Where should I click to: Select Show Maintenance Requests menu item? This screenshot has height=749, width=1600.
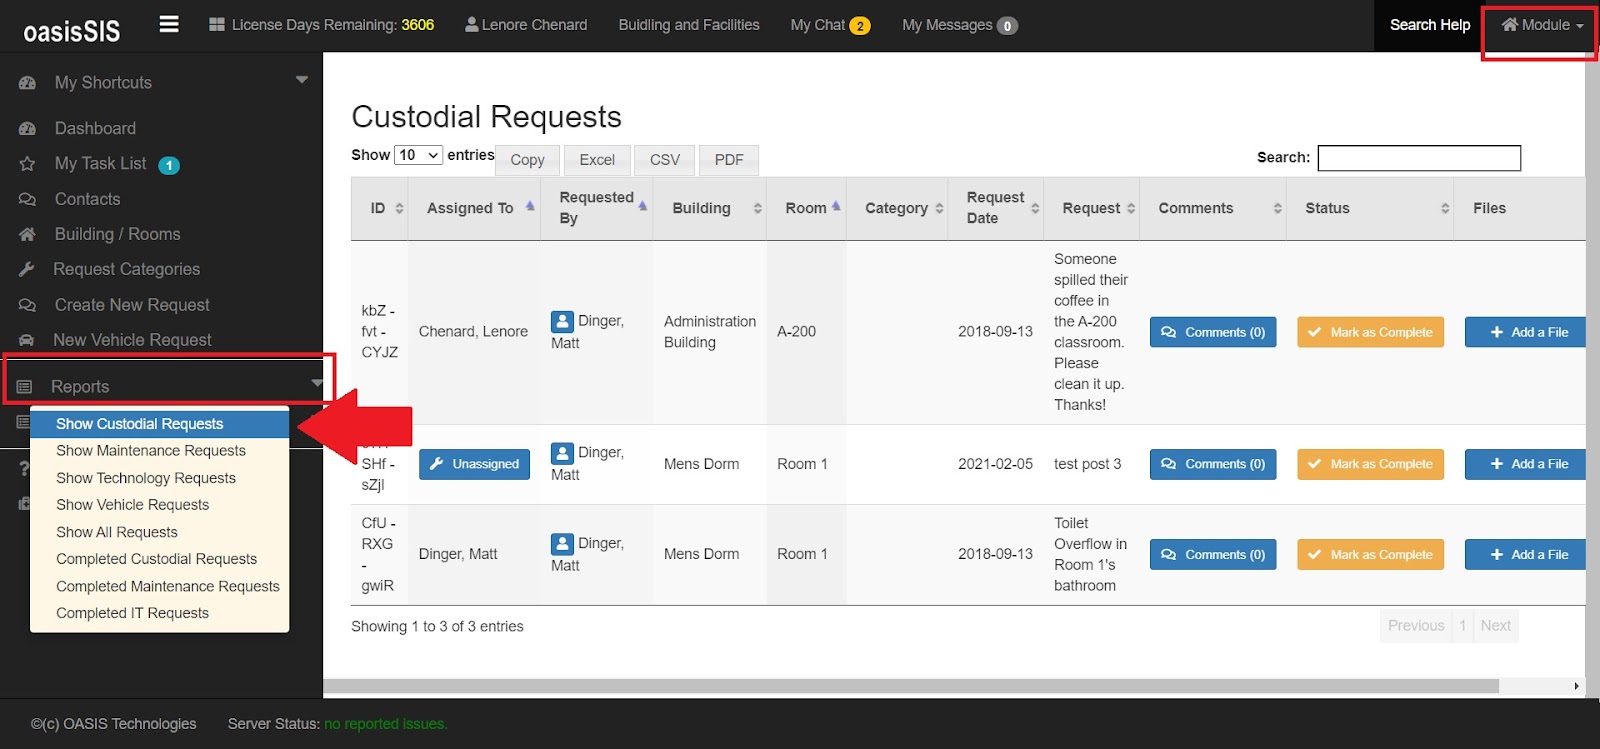pyautogui.click(x=160, y=451)
